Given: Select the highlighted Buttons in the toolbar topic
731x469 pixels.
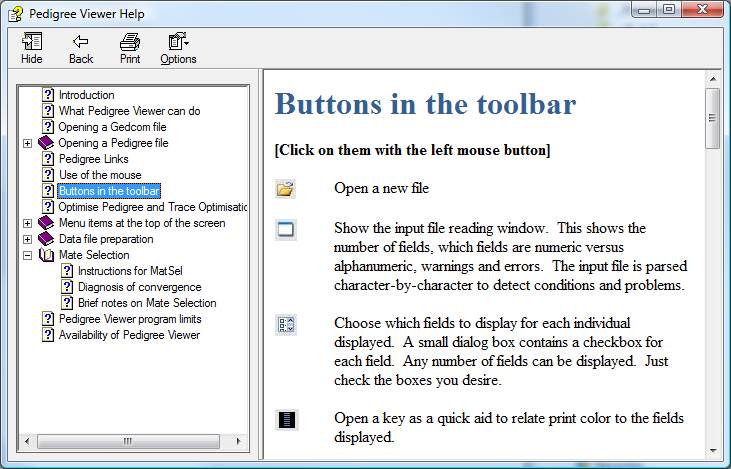Looking at the screenshot, I should click(109, 191).
